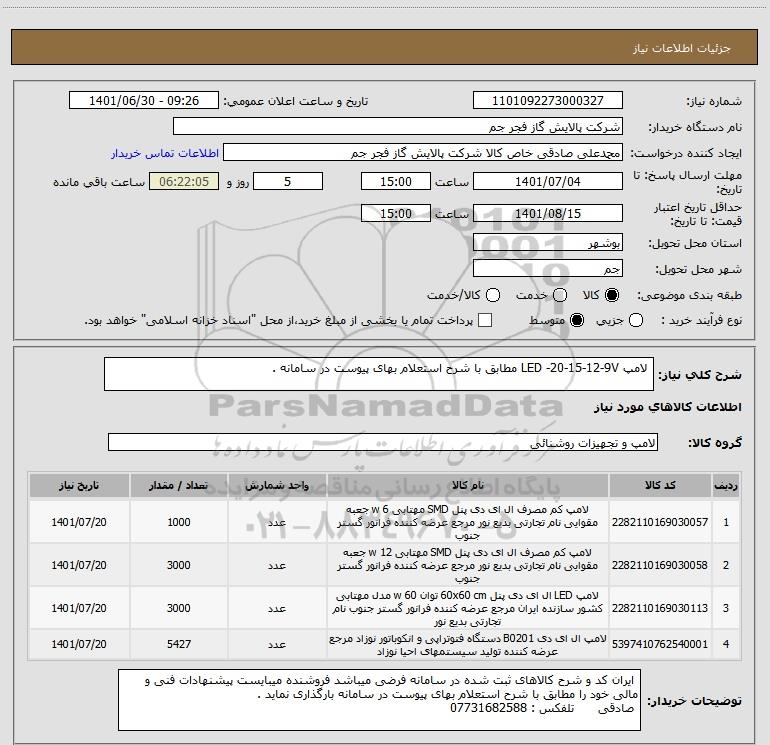
Task: Click the واحد شمارش column header
Action: [x=277, y=486]
